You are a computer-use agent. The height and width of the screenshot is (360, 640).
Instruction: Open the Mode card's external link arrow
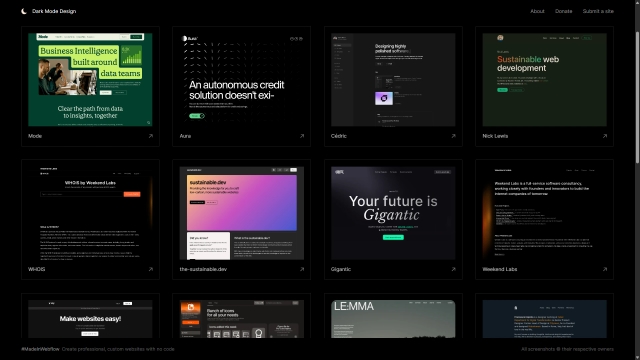click(x=151, y=136)
